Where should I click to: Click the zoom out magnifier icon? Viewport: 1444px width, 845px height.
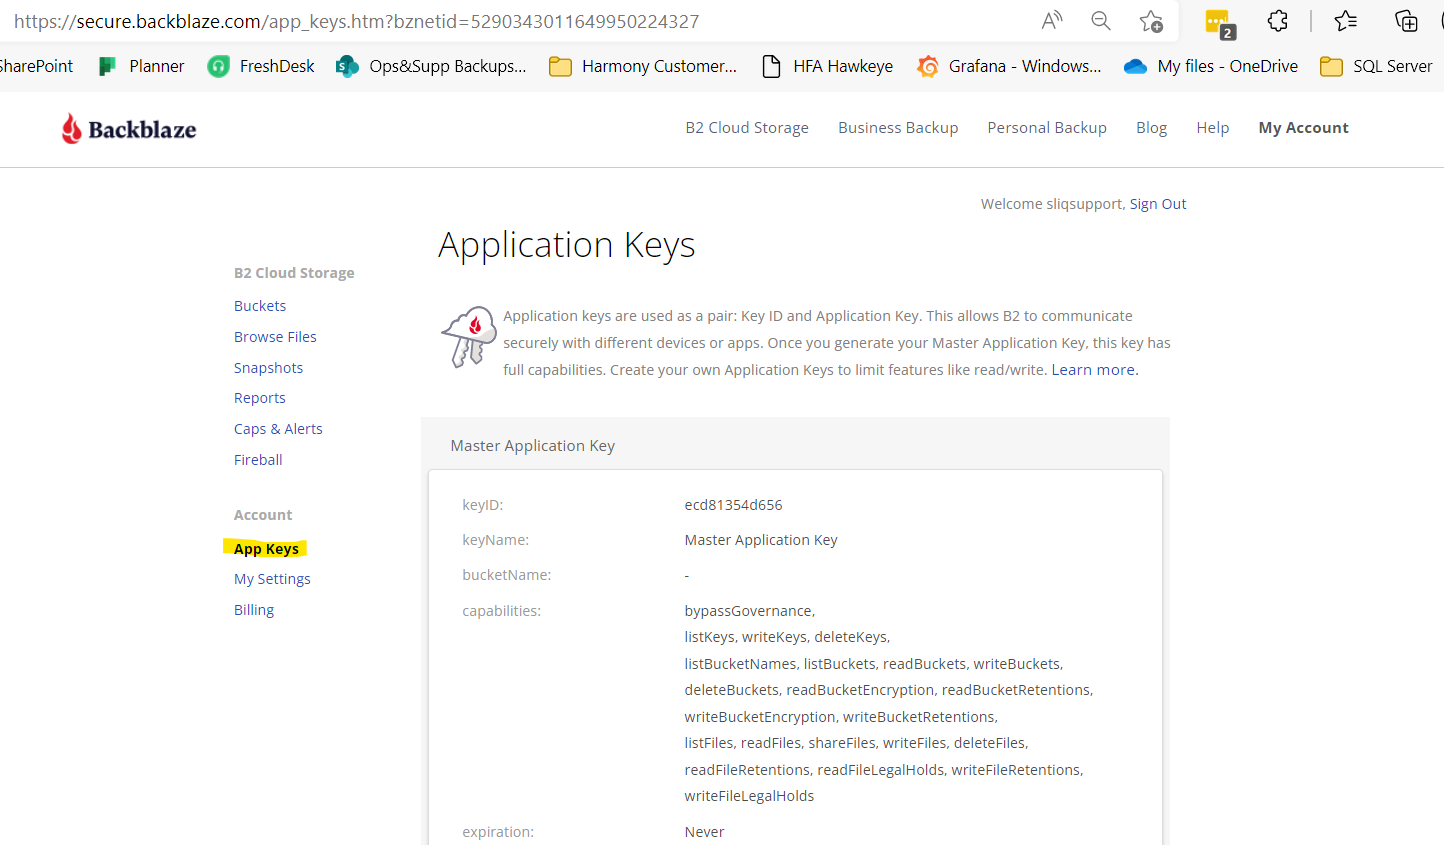click(x=1101, y=20)
